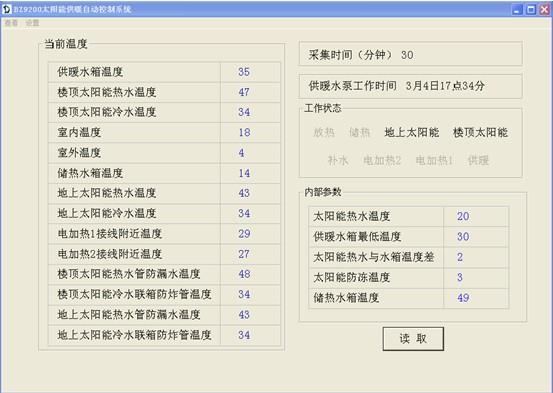Click the 太阳能热水与水箱温度差 label
The image size is (553, 393).
pos(373,257)
